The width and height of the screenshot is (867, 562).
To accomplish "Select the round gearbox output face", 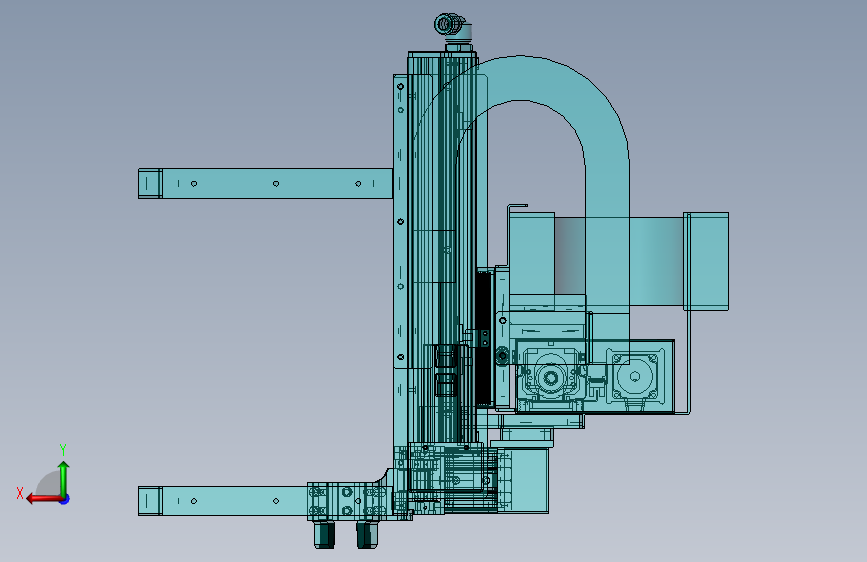I will [x=550, y=378].
